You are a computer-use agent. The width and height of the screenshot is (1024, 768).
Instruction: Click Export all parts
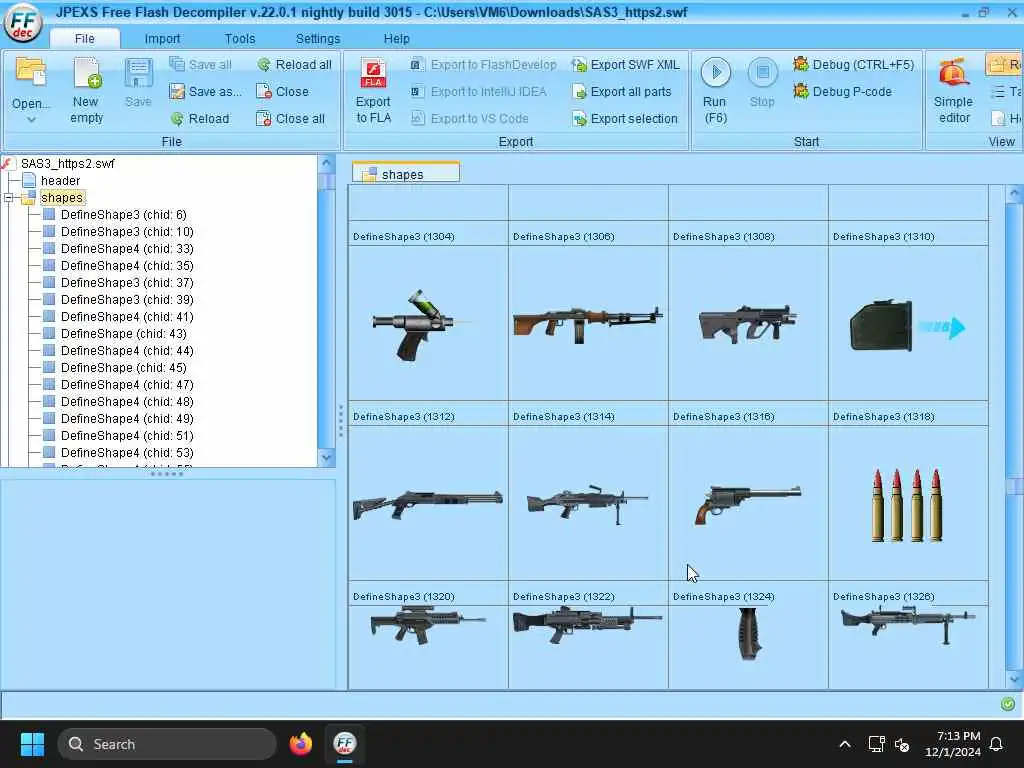pos(622,91)
